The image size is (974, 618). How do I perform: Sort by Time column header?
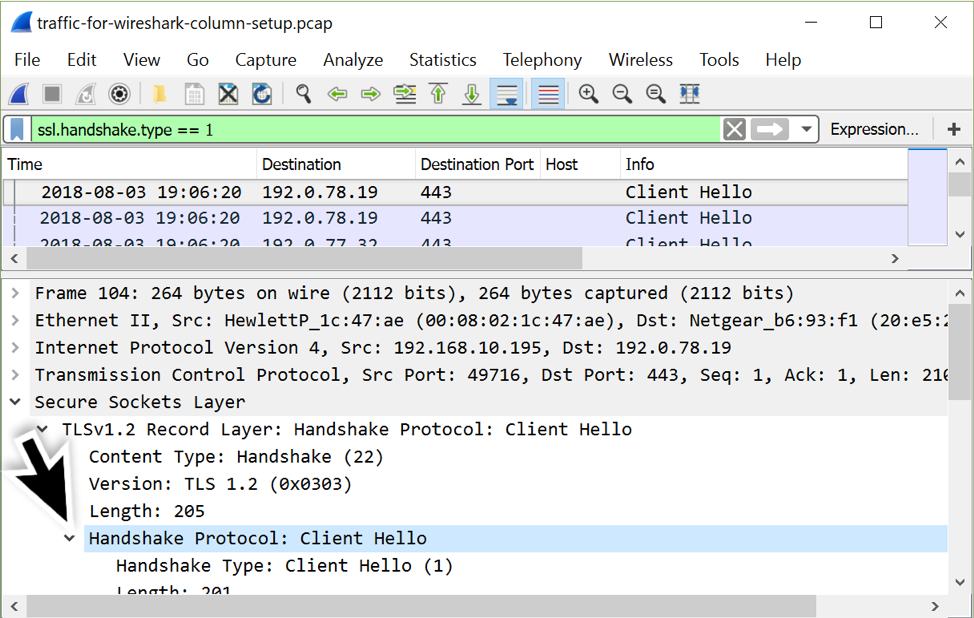pyautogui.click(x=129, y=164)
